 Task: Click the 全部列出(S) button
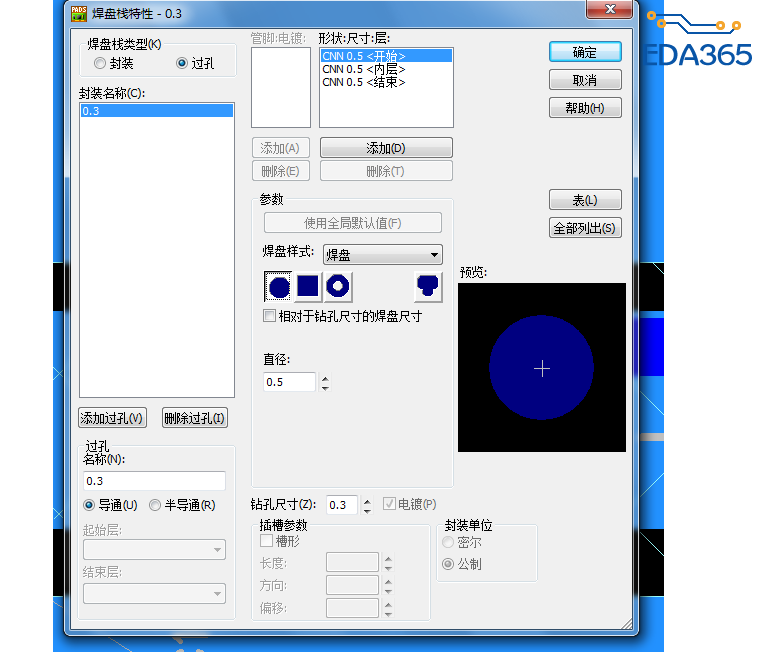[x=585, y=228]
